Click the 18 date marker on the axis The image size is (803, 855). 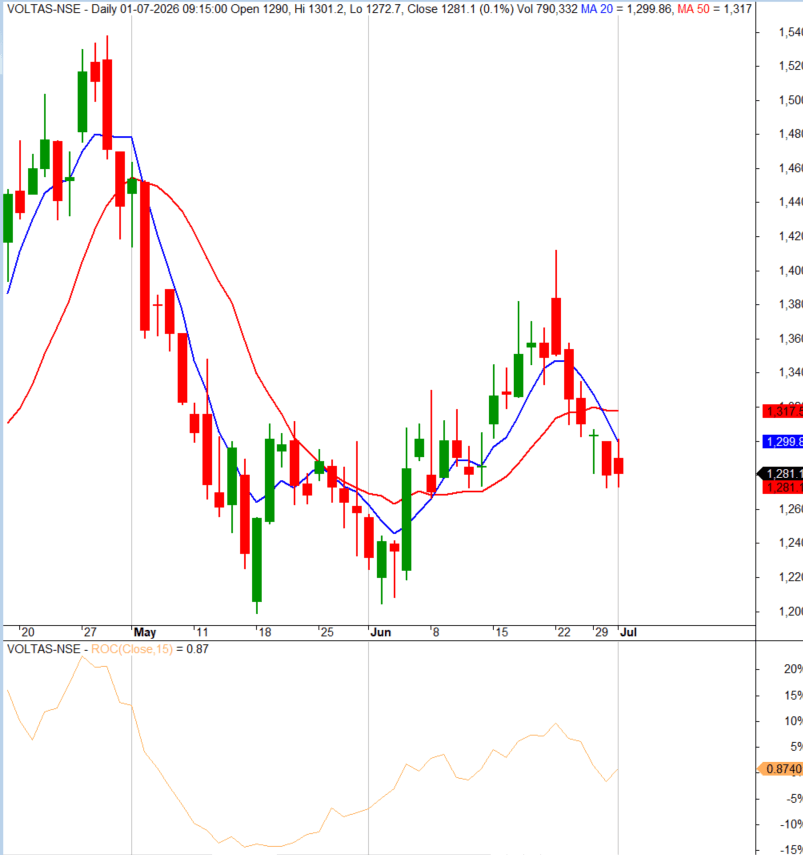tap(265, 632)
